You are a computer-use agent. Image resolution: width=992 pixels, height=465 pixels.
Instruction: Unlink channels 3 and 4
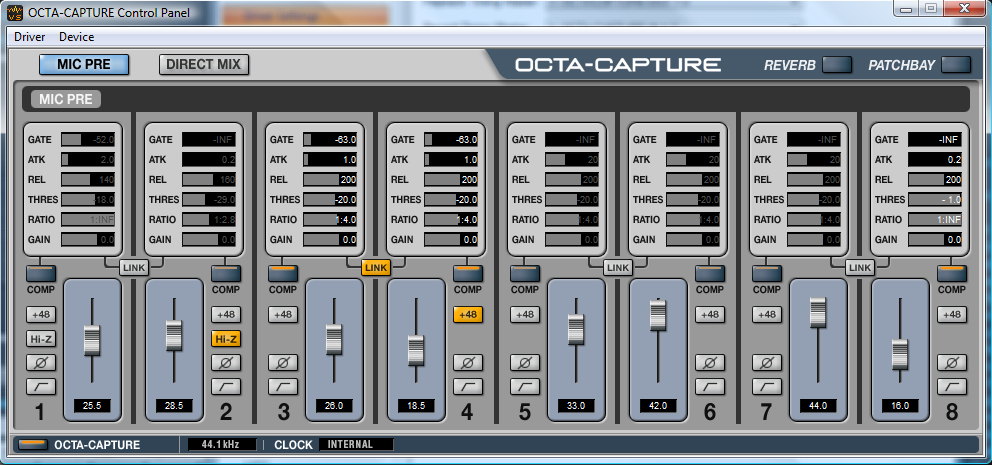(375, 267)
